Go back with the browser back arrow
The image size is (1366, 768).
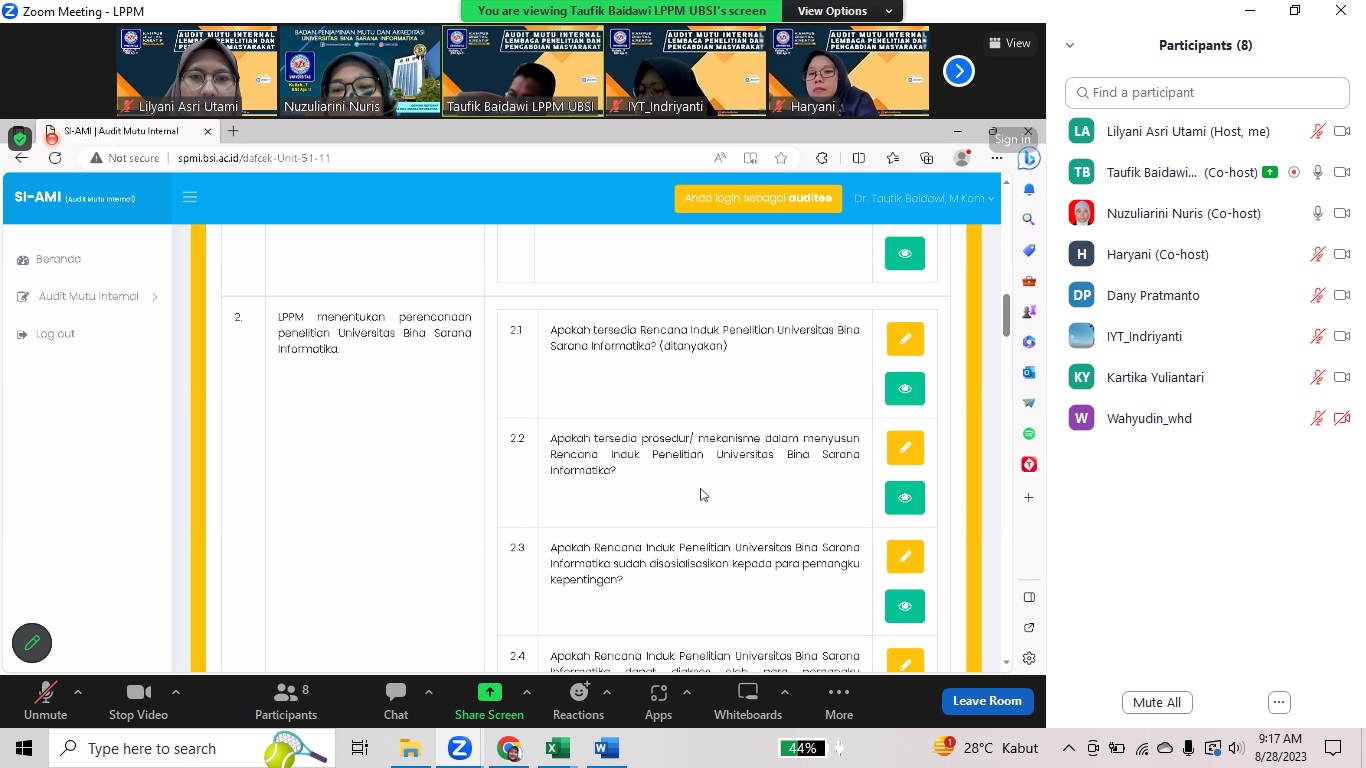tap(21, 158)
